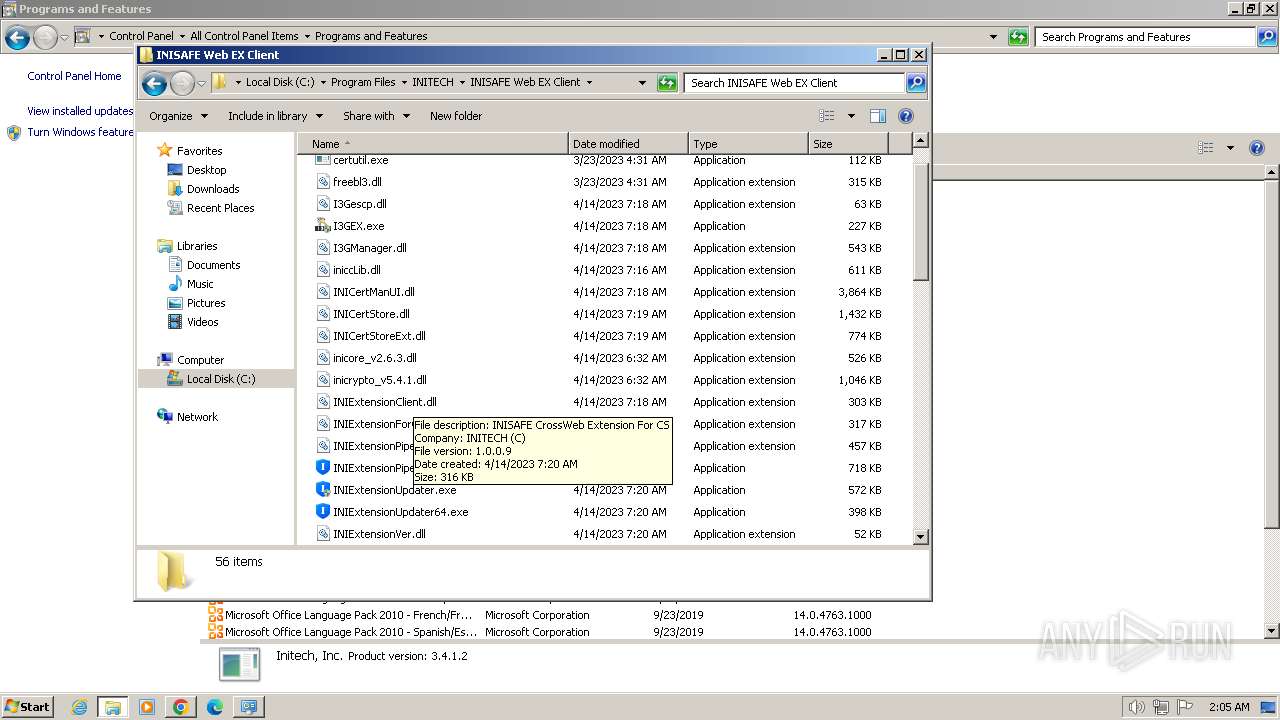Sort by Date modified column header

(628, 144)
